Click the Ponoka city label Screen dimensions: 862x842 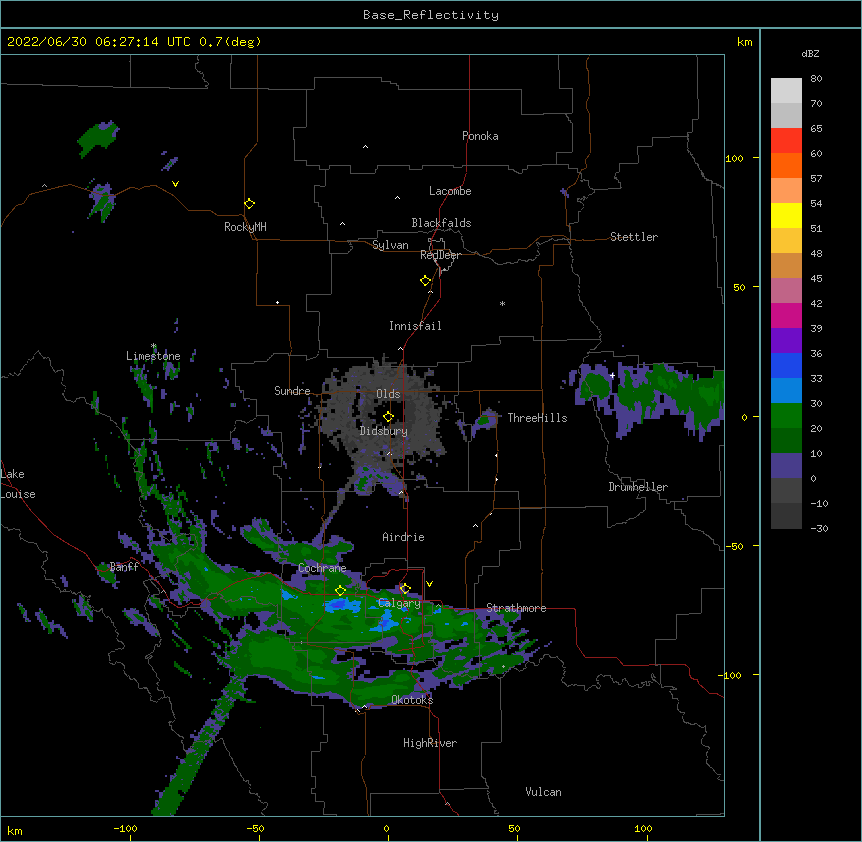pyautogui.click(x=480, y=136)
